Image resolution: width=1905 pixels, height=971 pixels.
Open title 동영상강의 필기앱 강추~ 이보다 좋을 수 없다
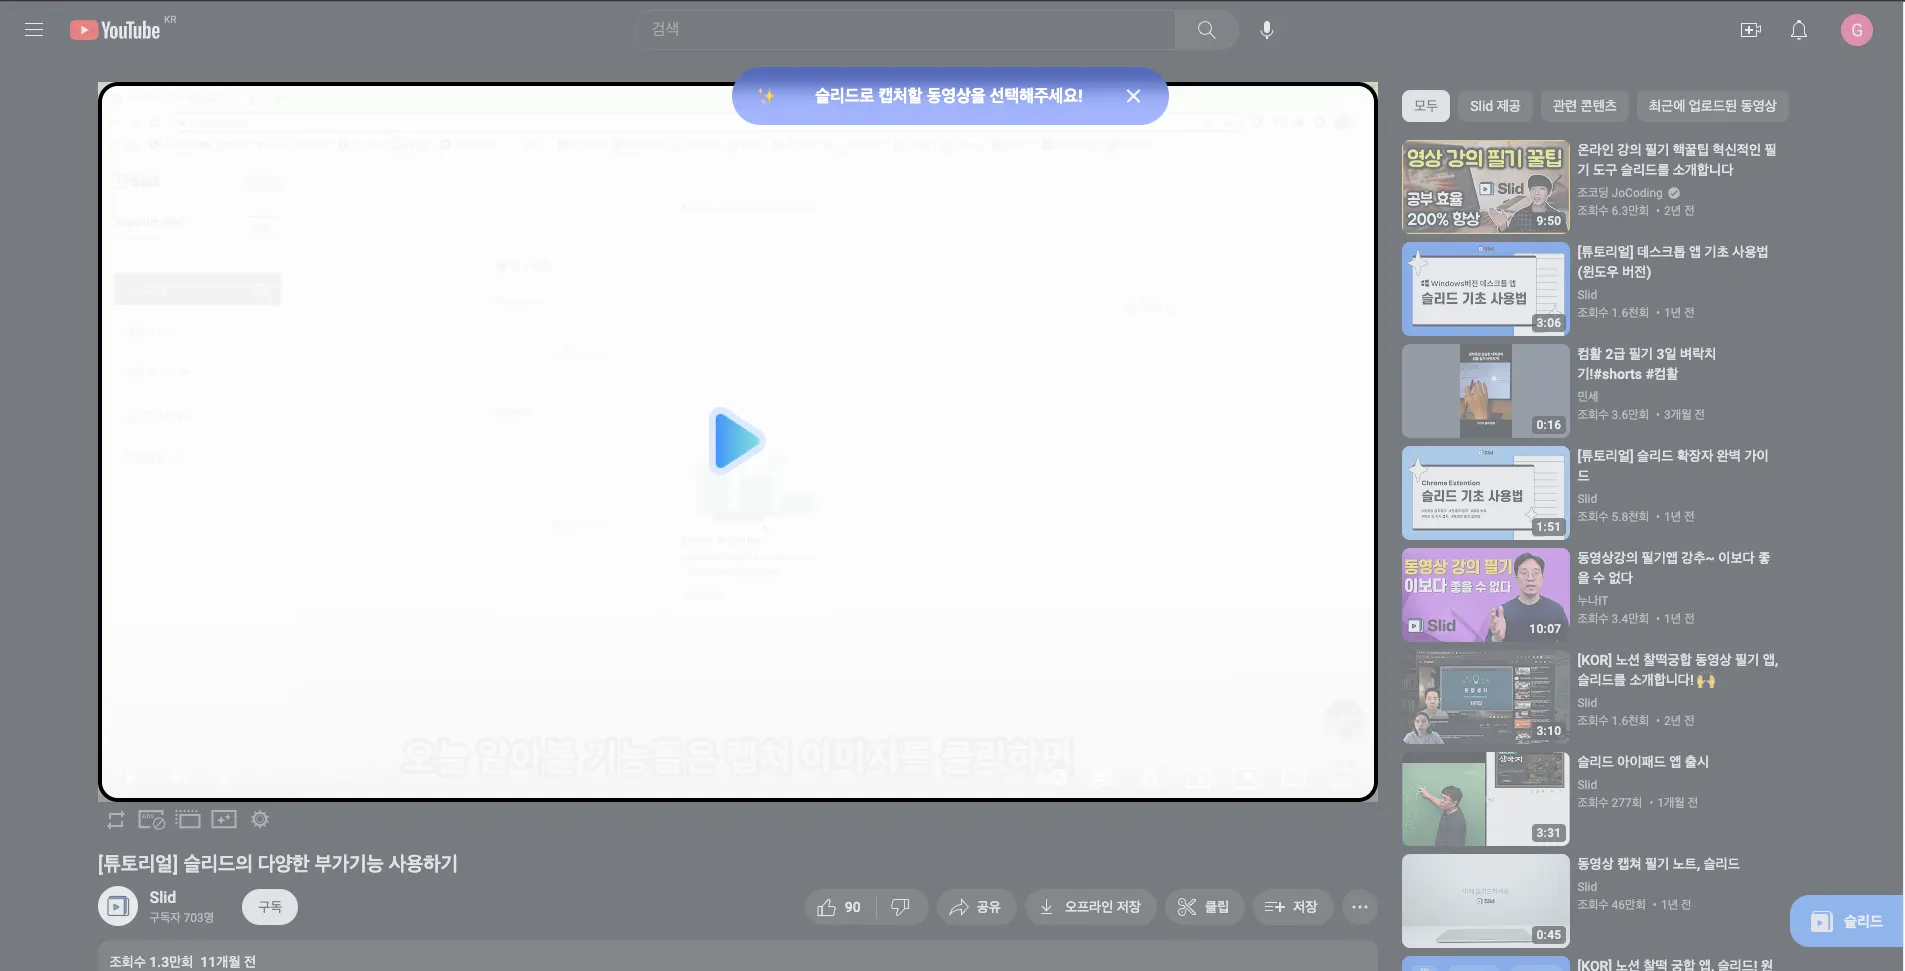tap(1674, 568)
